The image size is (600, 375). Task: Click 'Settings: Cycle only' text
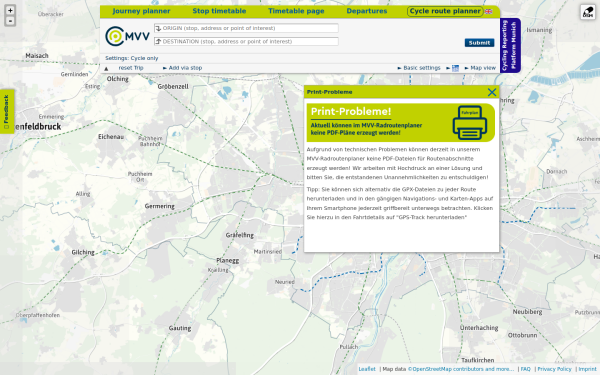point(132,58)
